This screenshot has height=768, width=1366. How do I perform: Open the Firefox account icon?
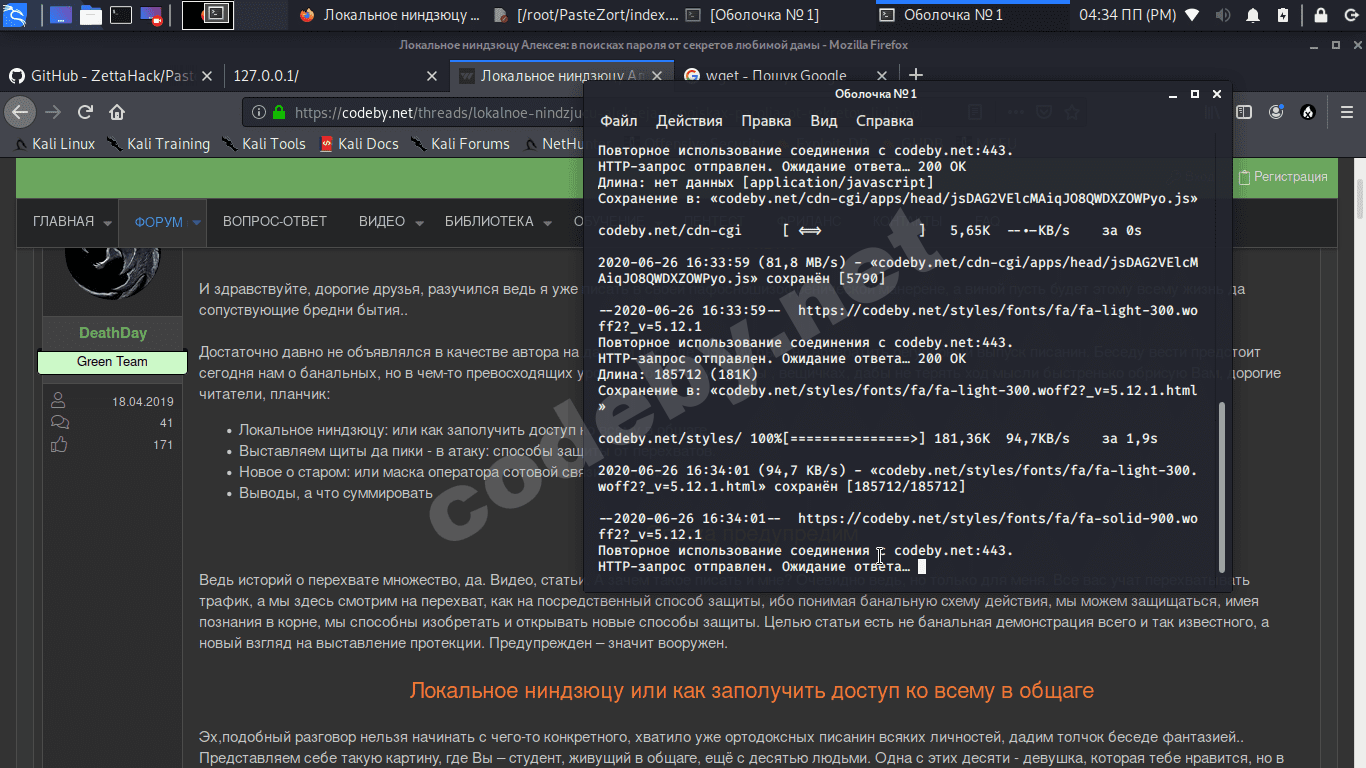1275,113
